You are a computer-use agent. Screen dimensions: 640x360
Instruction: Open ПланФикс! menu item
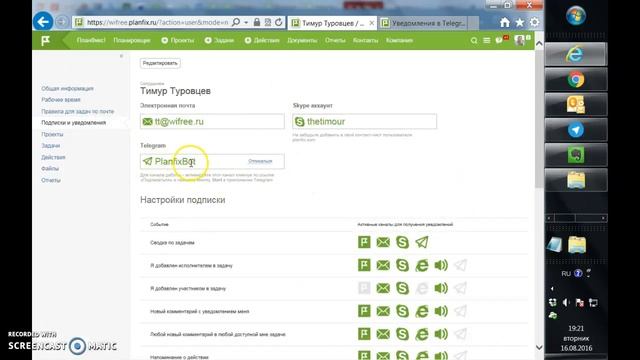(91, 40)
